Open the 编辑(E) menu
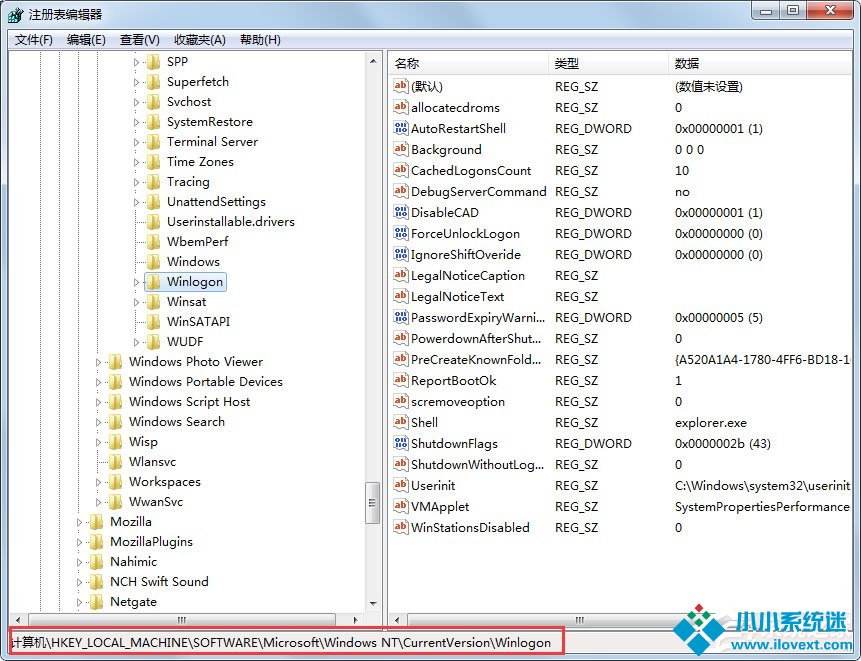This screenshot has width=861, height=661. (x=86, y=40)
